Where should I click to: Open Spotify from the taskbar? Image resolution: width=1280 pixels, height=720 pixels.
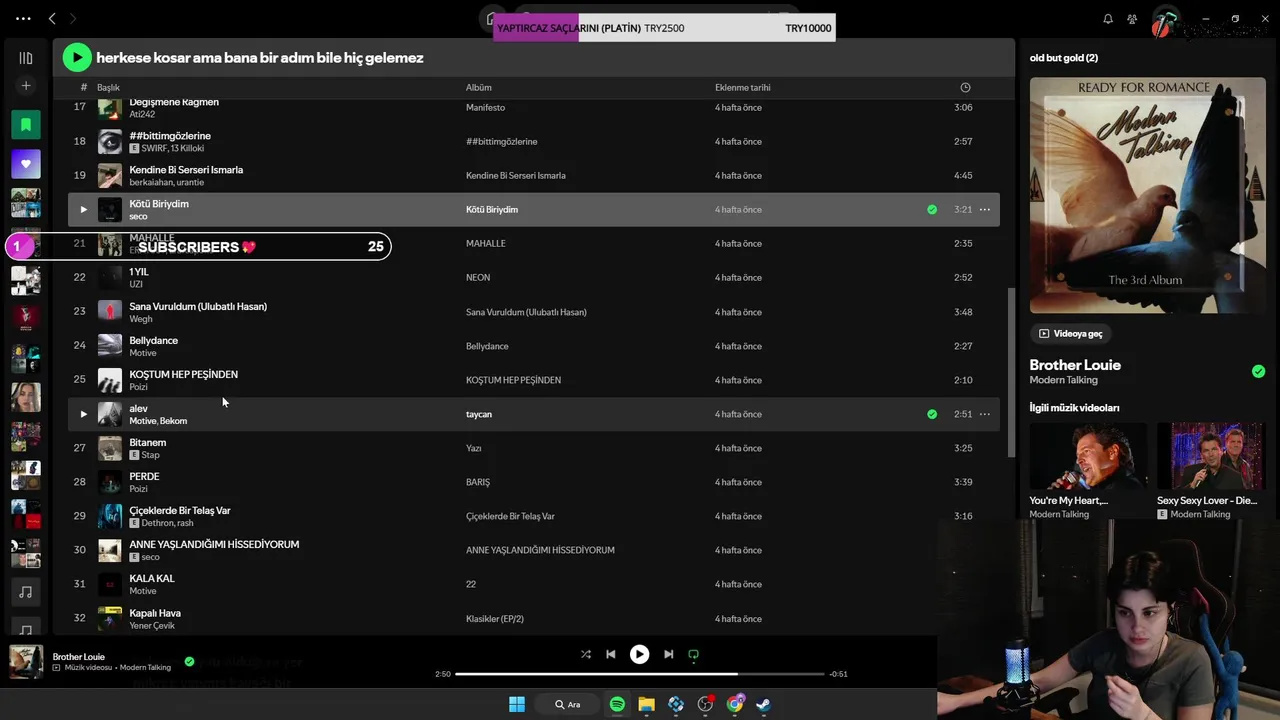coord(617,704)
